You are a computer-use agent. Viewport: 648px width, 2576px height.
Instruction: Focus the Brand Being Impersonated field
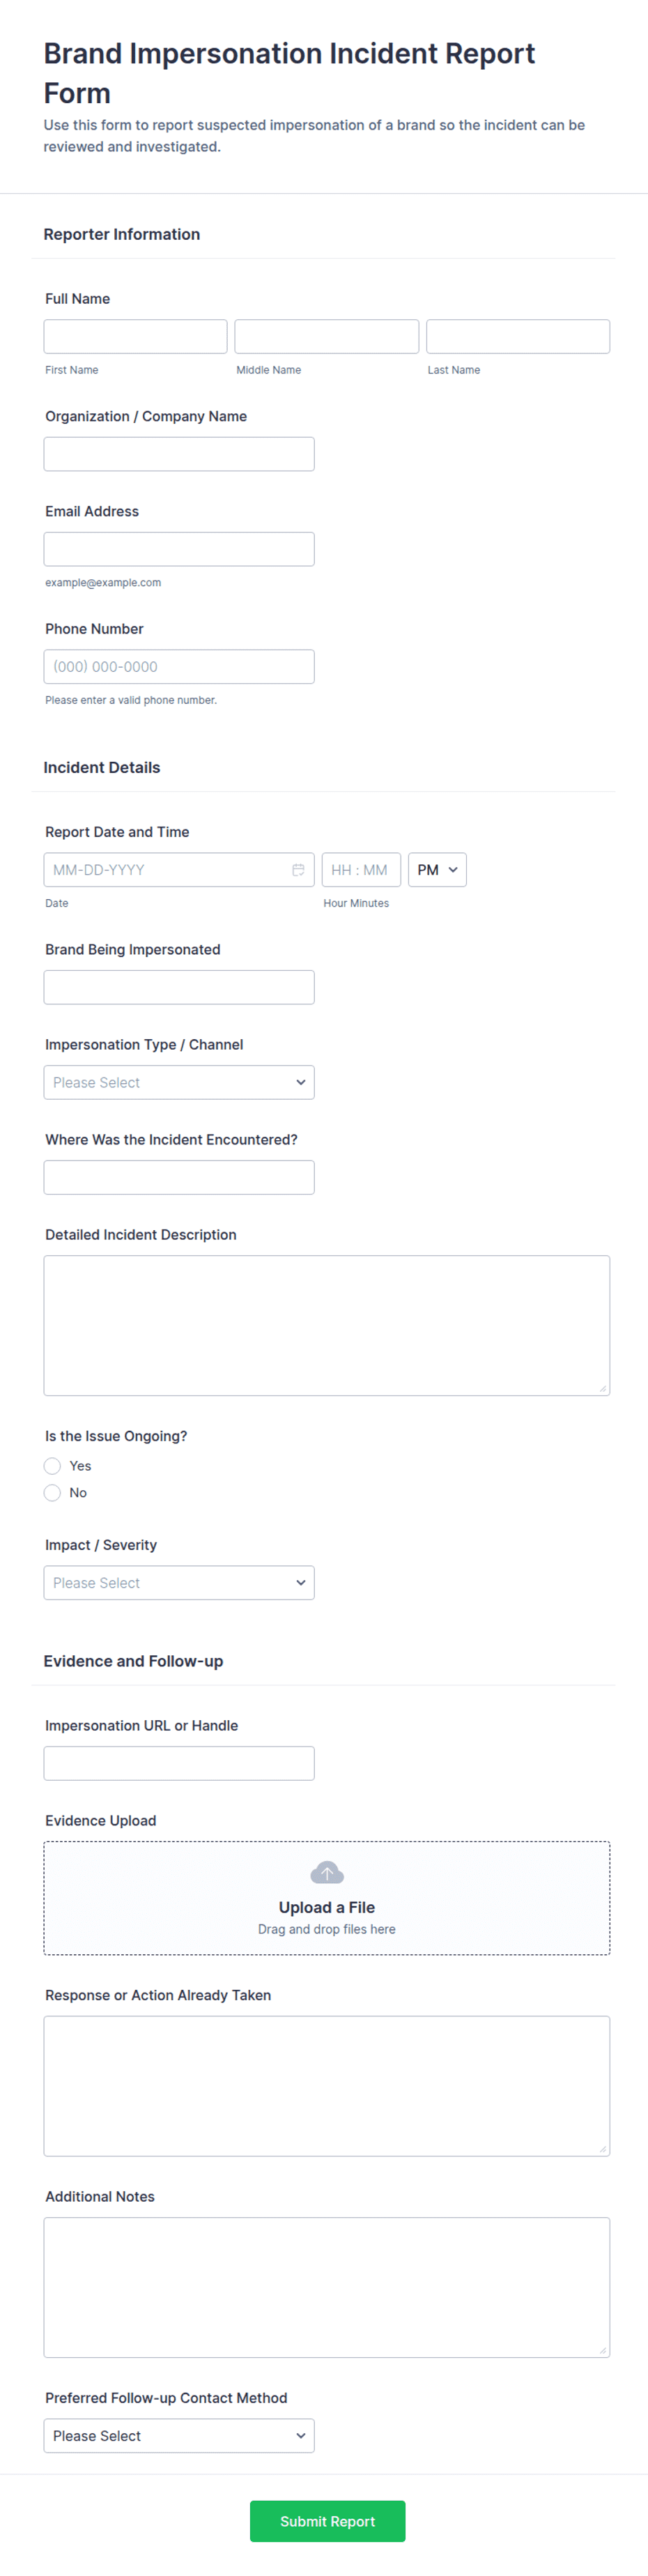179,987
